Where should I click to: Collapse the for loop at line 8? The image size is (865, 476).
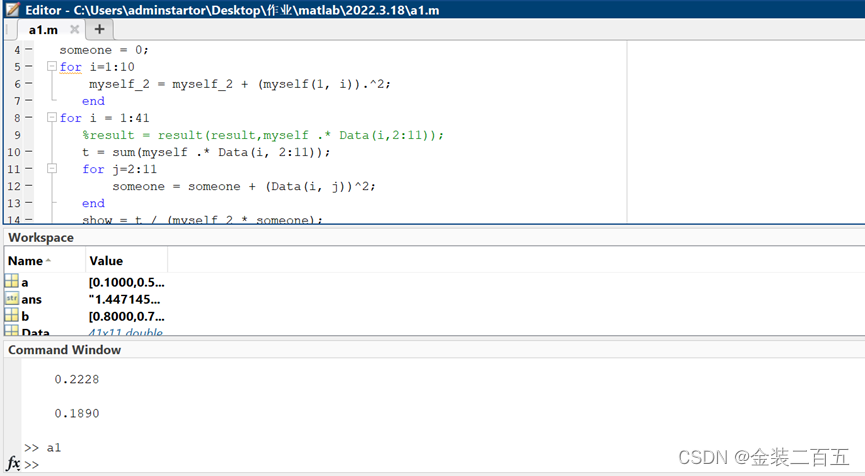[52, 117]
